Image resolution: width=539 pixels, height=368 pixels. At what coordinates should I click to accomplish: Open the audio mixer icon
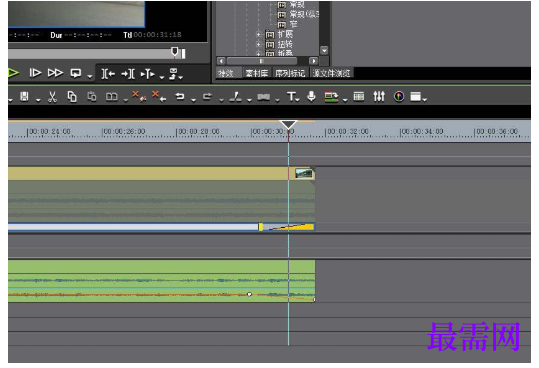tap(379, 97)
